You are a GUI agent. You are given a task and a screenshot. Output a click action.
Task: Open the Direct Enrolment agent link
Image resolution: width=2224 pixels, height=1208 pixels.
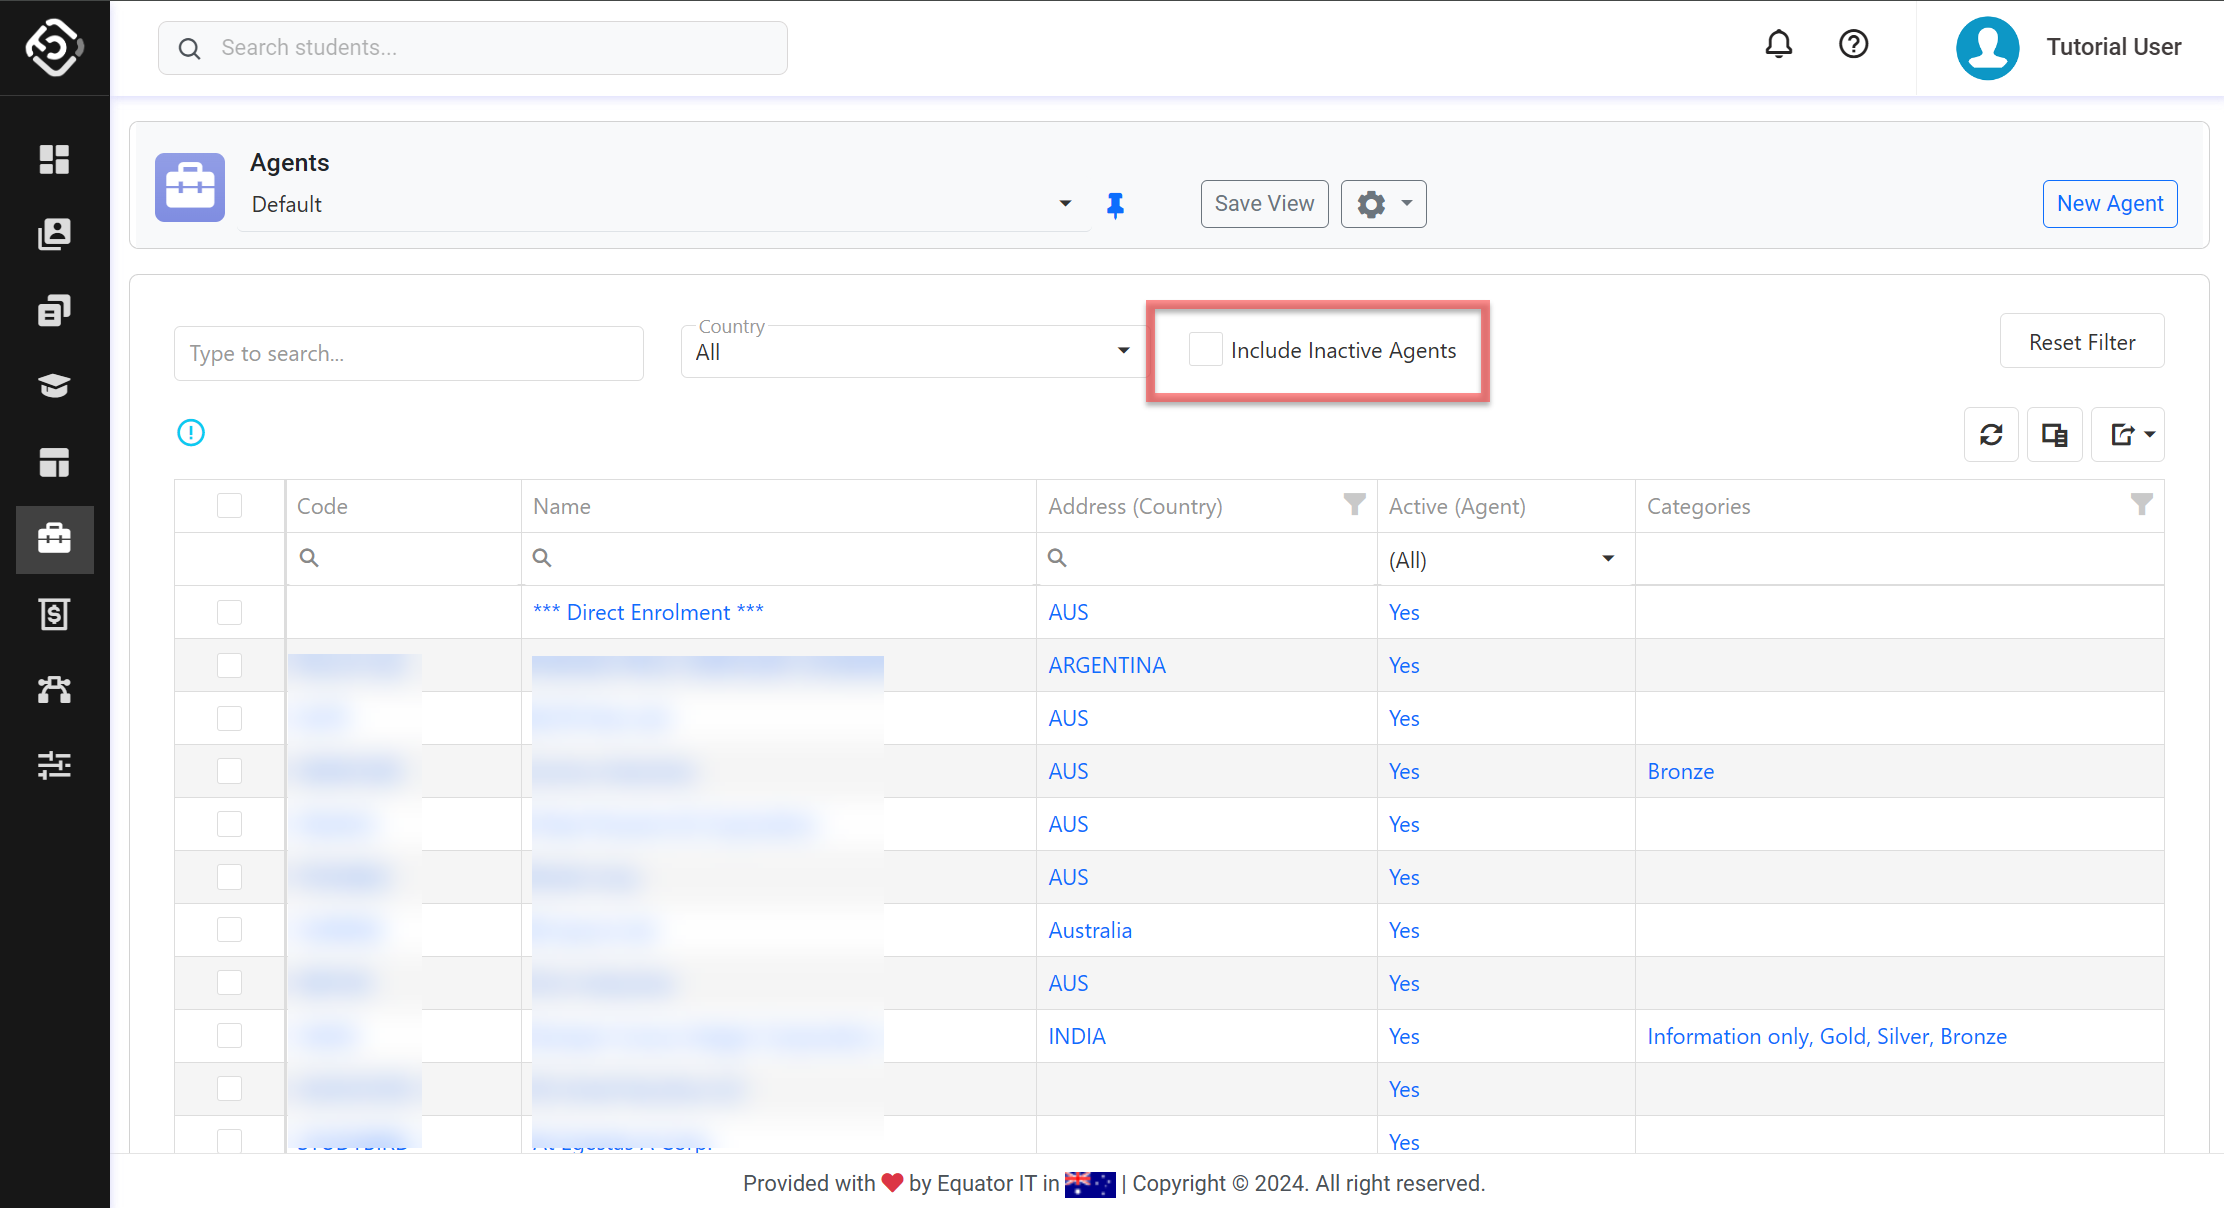(648, 612)
